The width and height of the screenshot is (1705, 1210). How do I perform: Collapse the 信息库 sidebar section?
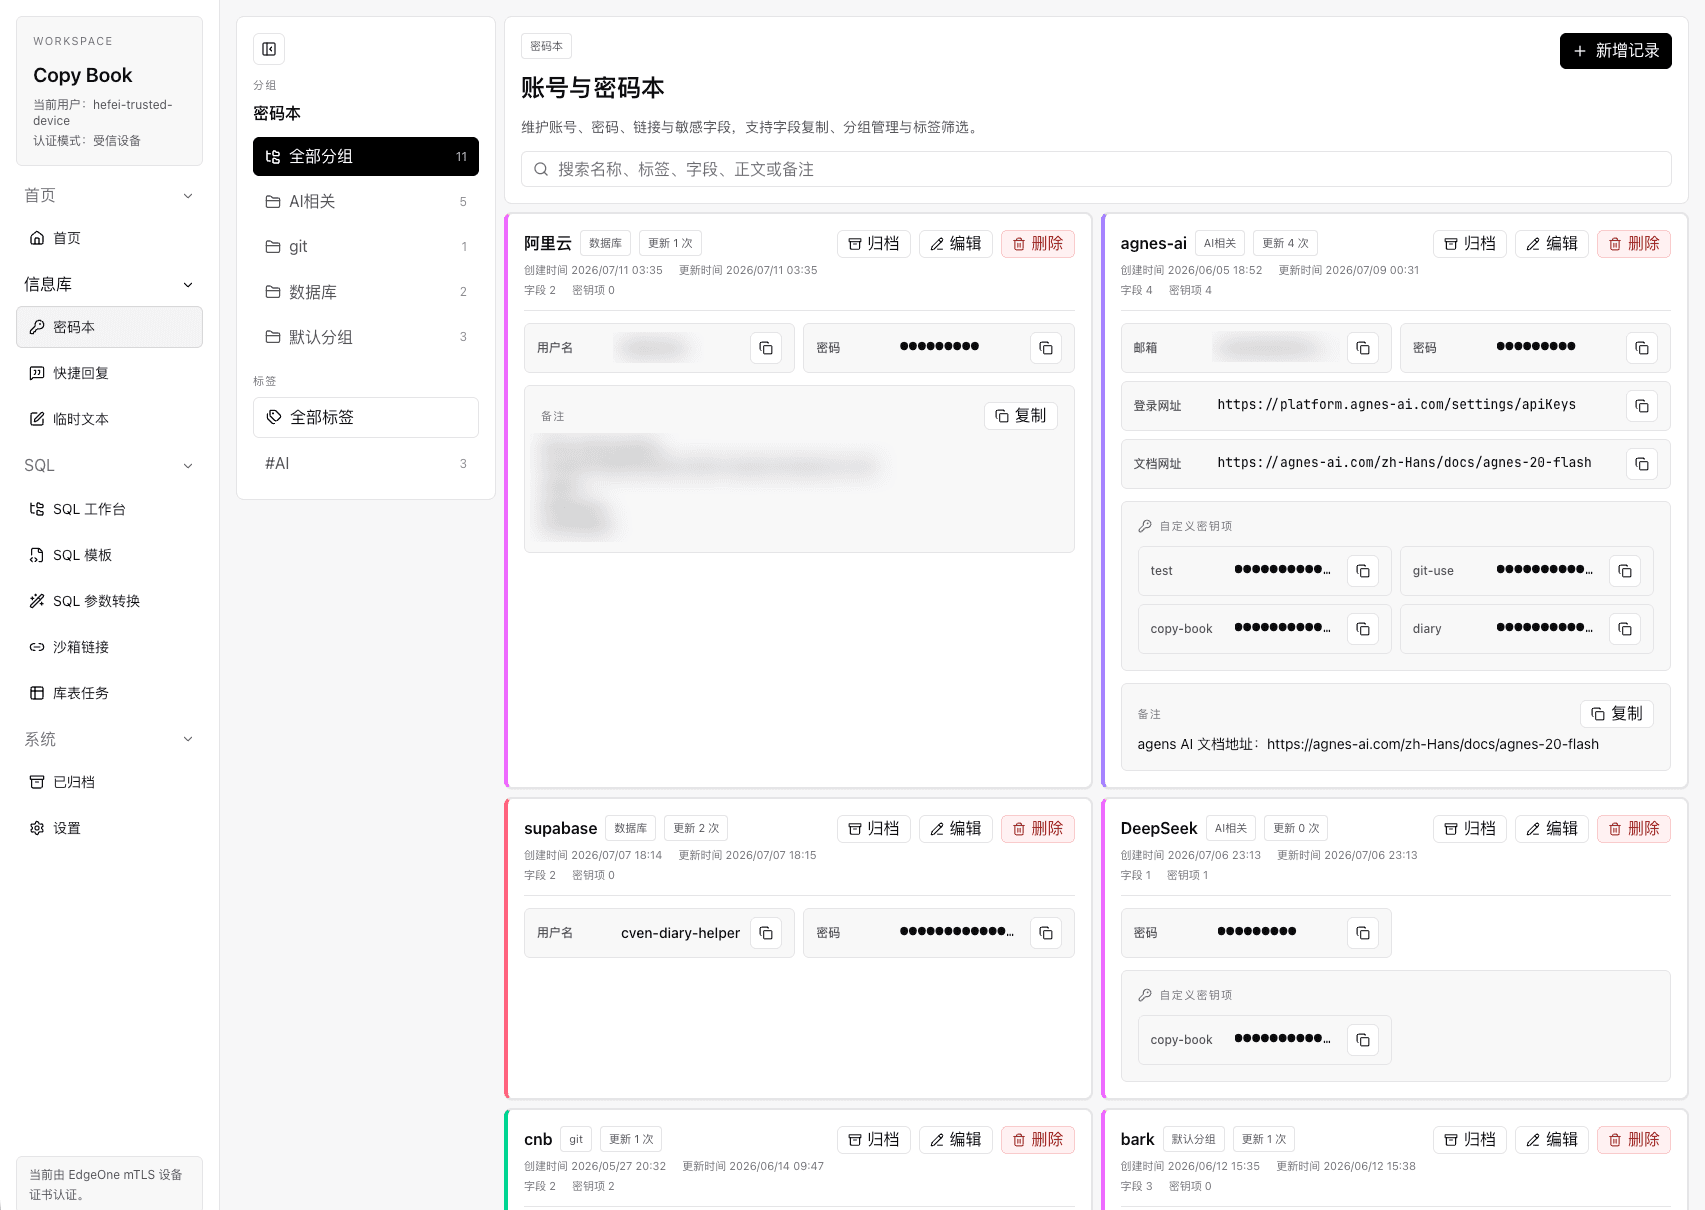coord(109,285)
